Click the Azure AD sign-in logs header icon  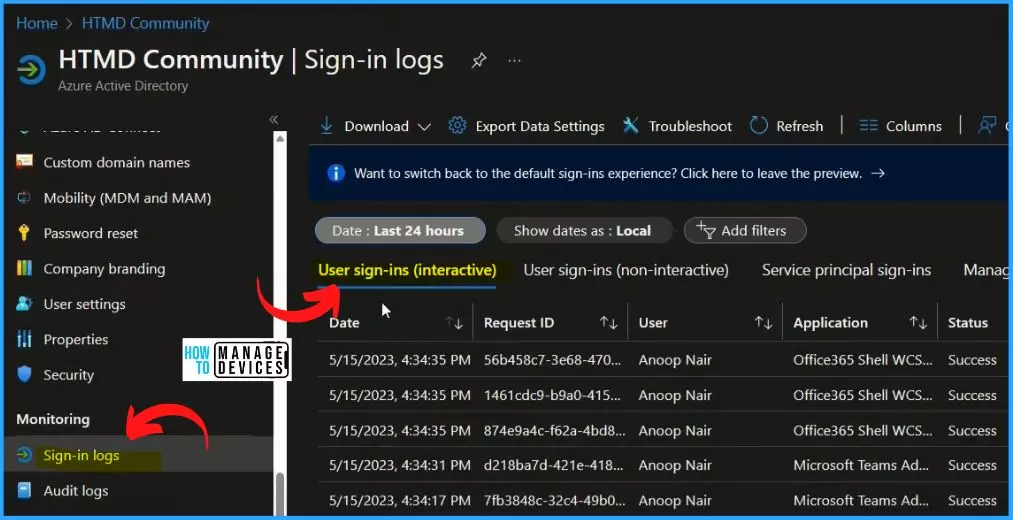(x=31, y=69)
